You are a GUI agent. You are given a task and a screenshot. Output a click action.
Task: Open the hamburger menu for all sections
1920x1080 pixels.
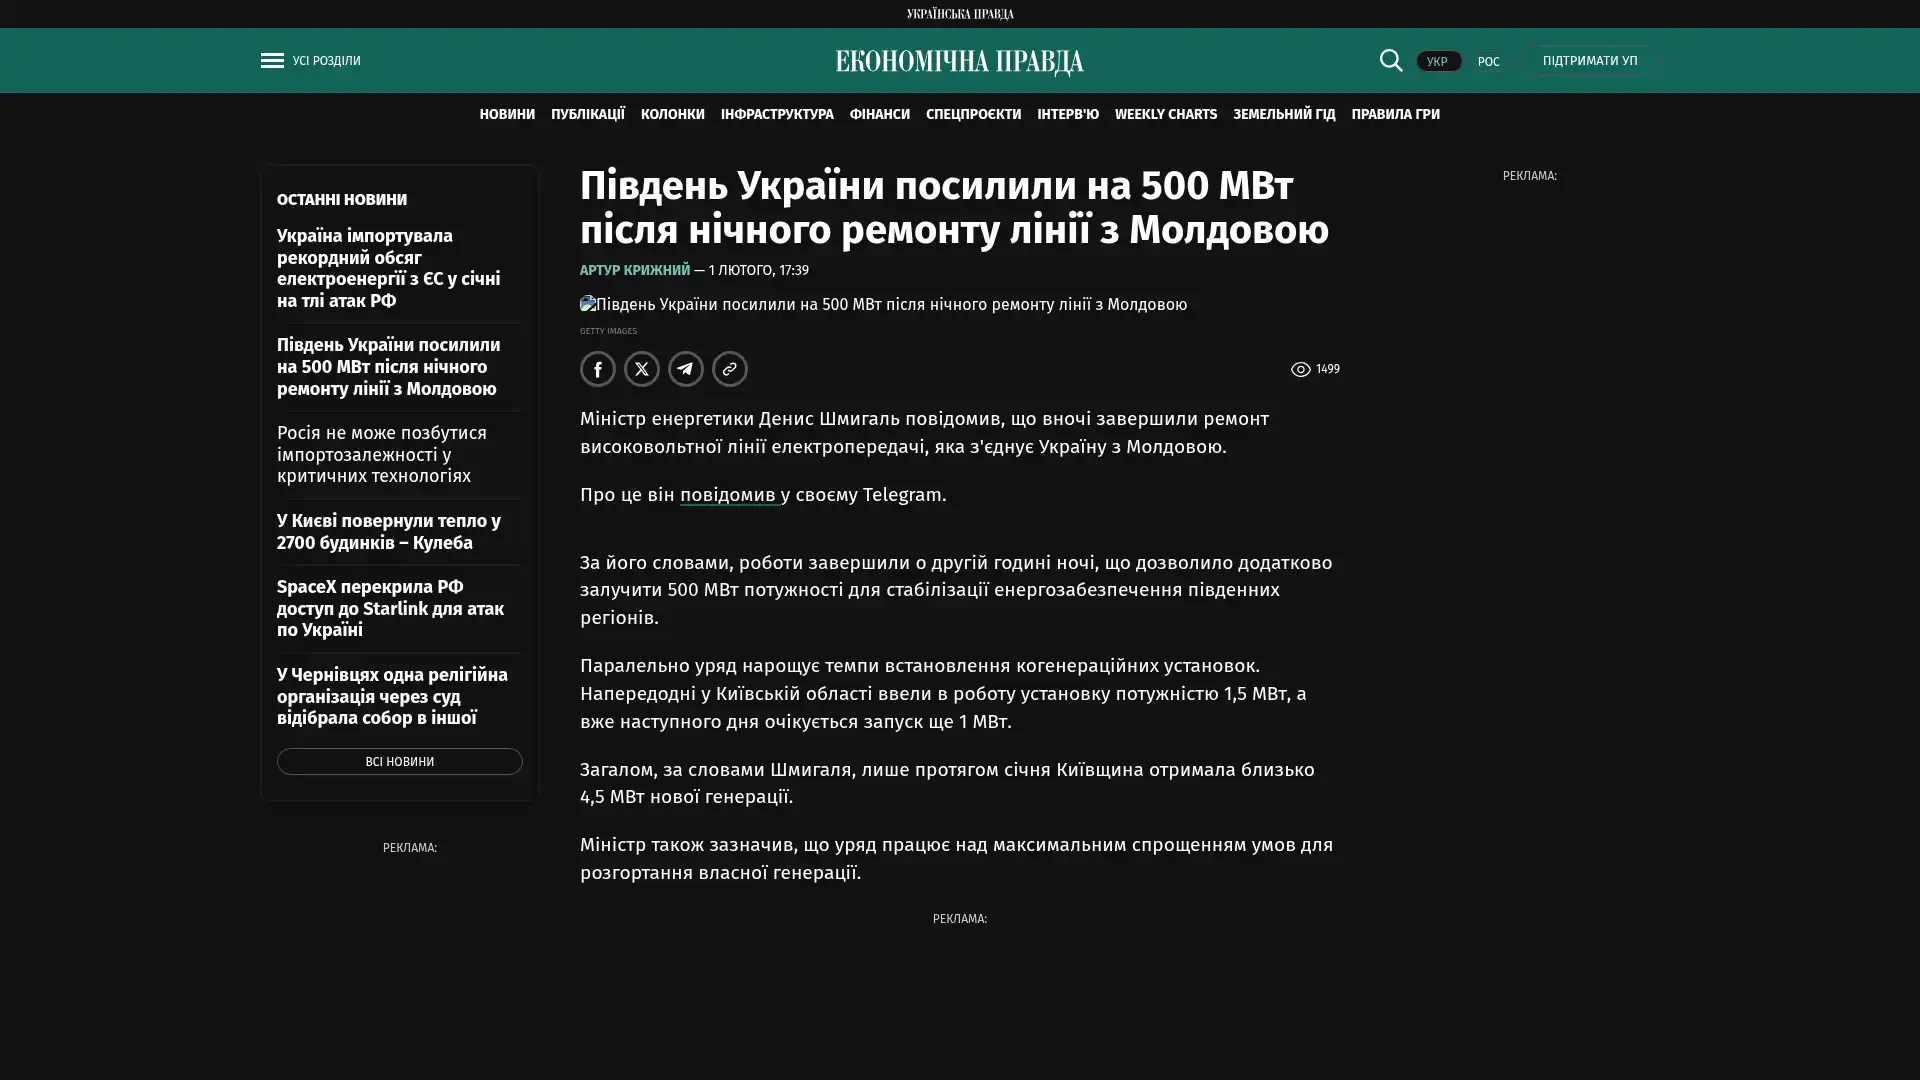271,61
